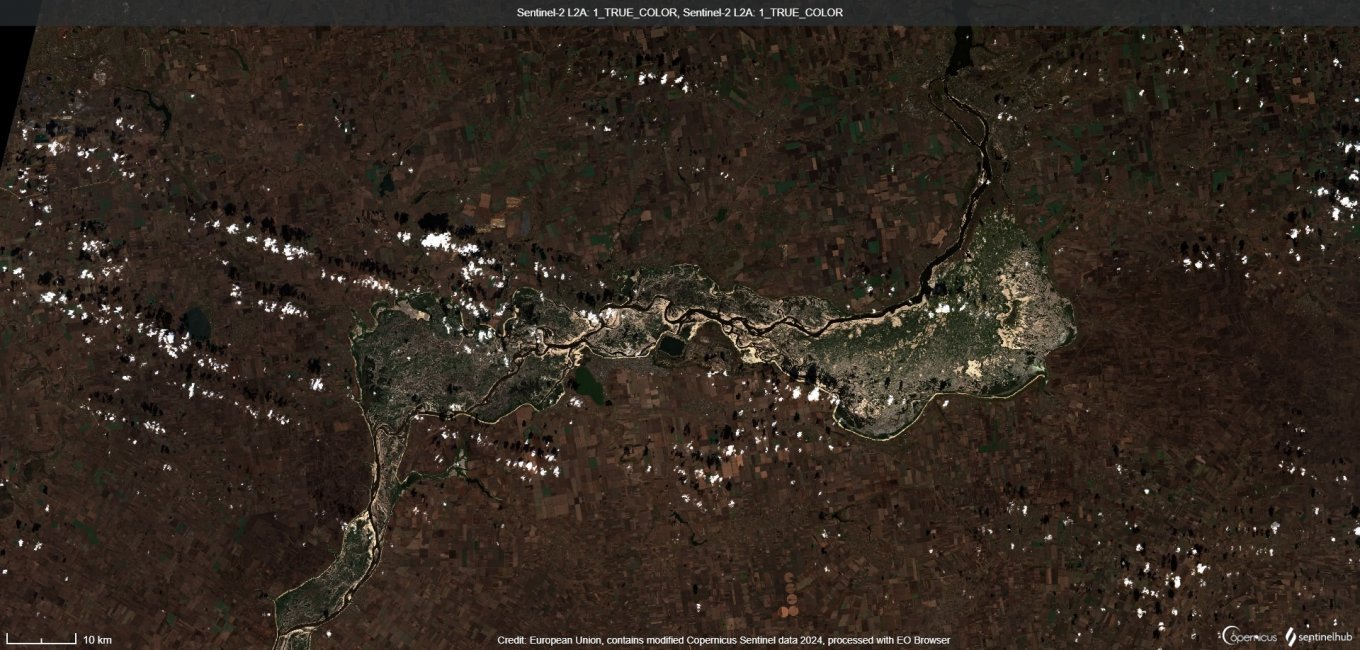The height and width of the screenshot is (650, 1360).
Task: Click the dark green patch south of the valley
Action: coord(589,386)
